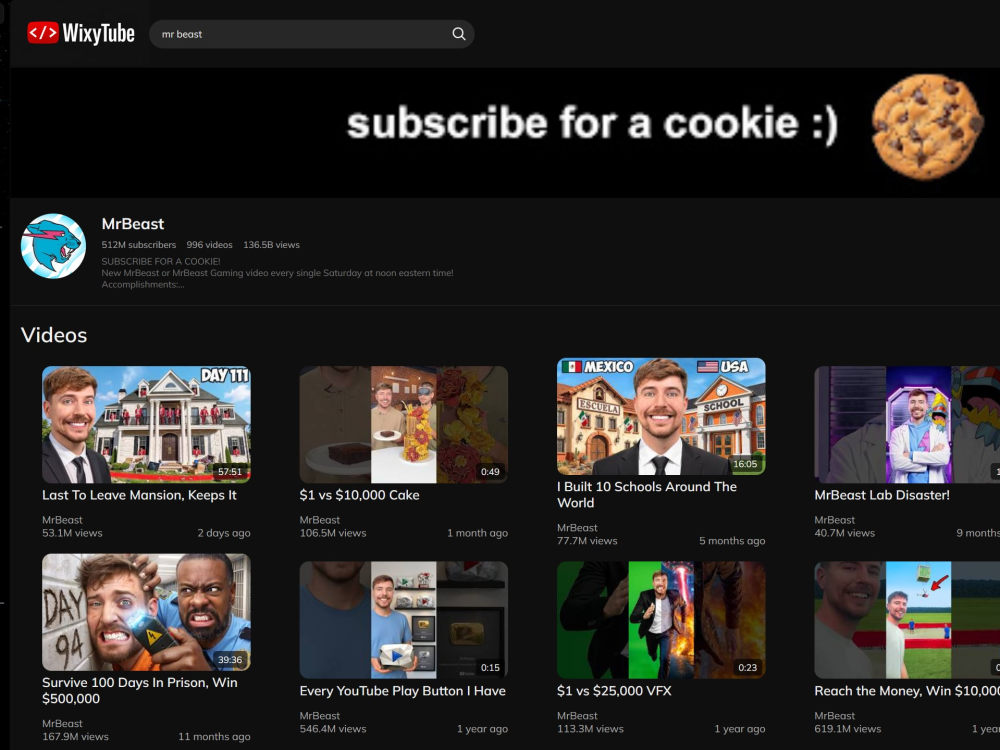This screenshot has width=1000, height=750.
Task: Click the '512M subscribers' text
Action: (x=138, y=245)
